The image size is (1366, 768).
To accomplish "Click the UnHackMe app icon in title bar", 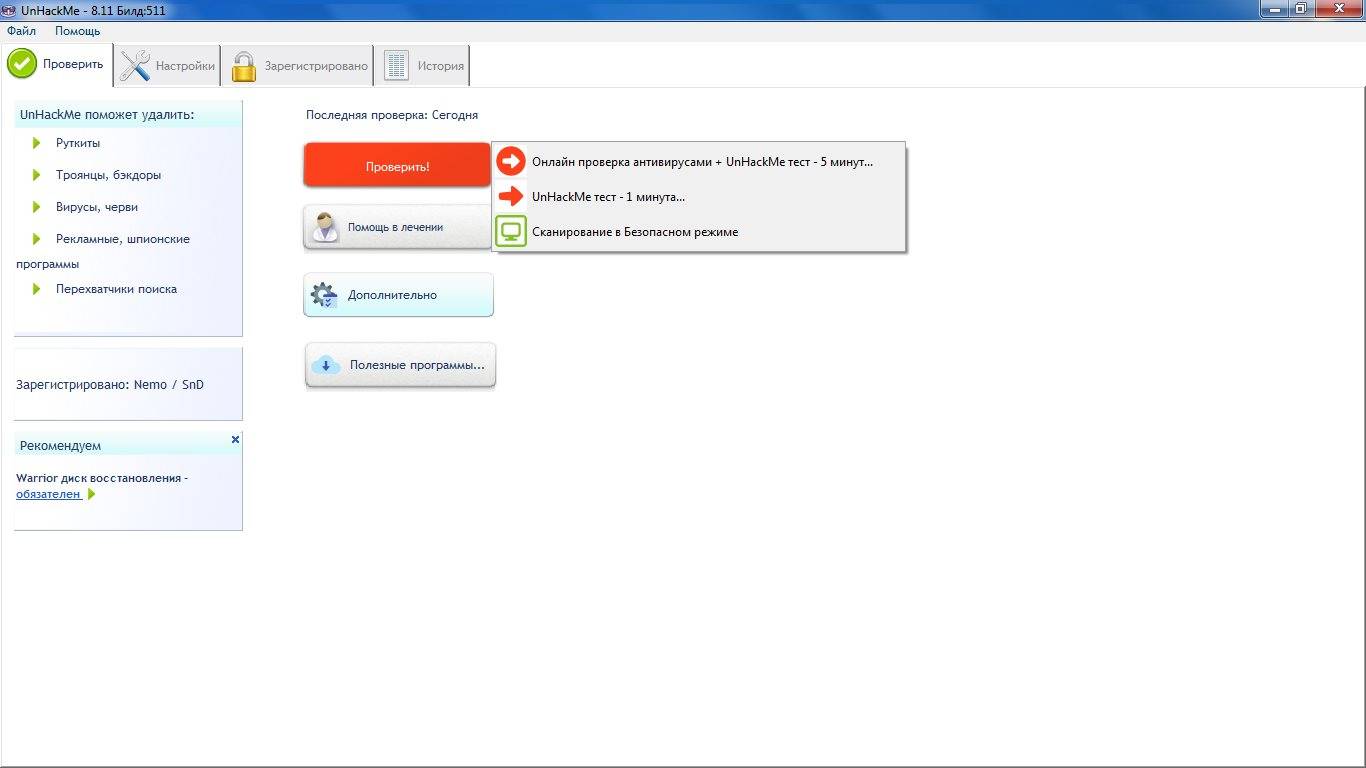I will pos(10,10).
